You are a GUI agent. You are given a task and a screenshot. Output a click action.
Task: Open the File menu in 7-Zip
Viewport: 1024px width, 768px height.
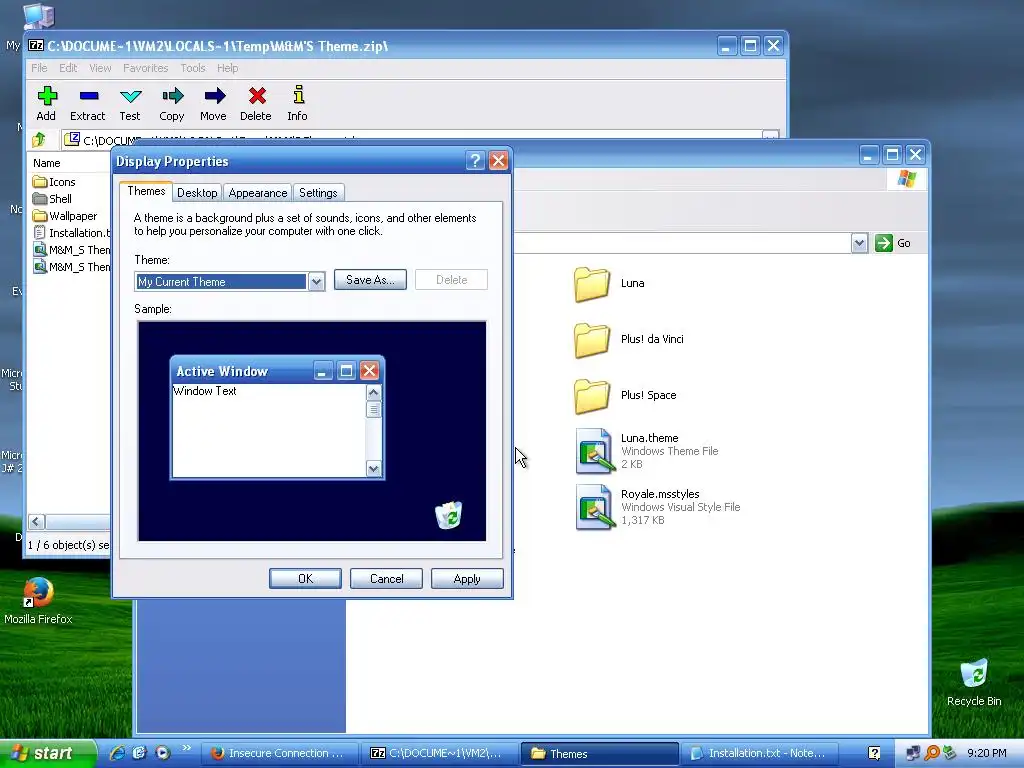tap(39, 68)
